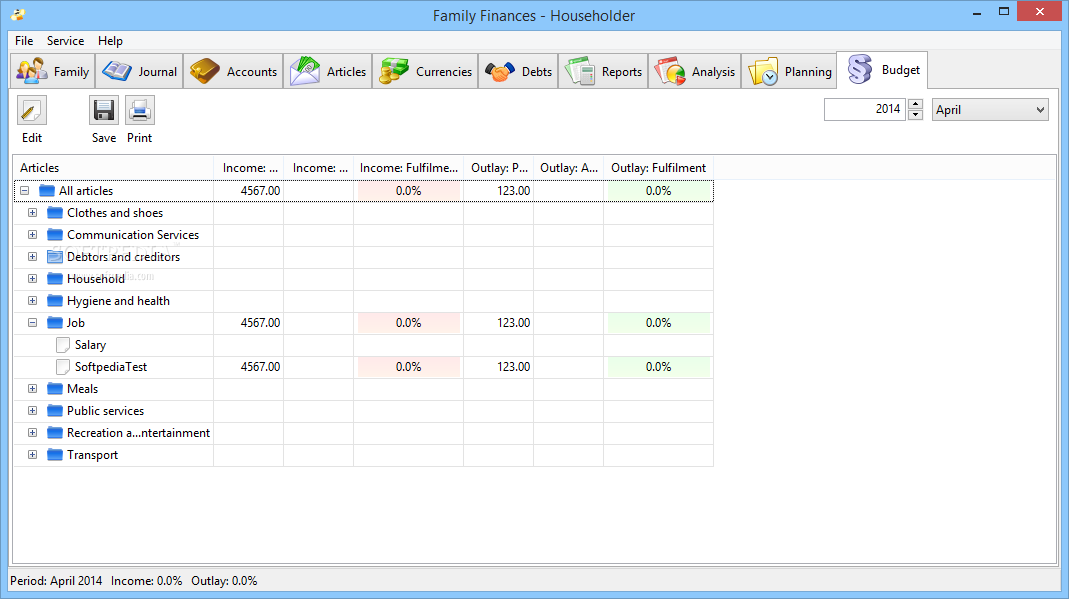Collapse the Job tree node
This screenshot has height=599, width=1069.
point(32,322)
